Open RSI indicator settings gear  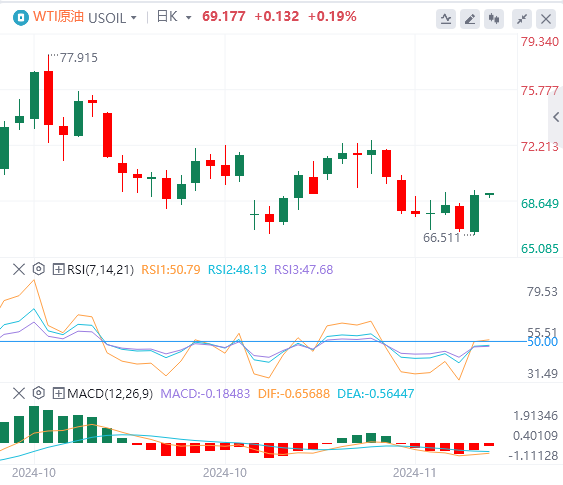pos(38,269)
